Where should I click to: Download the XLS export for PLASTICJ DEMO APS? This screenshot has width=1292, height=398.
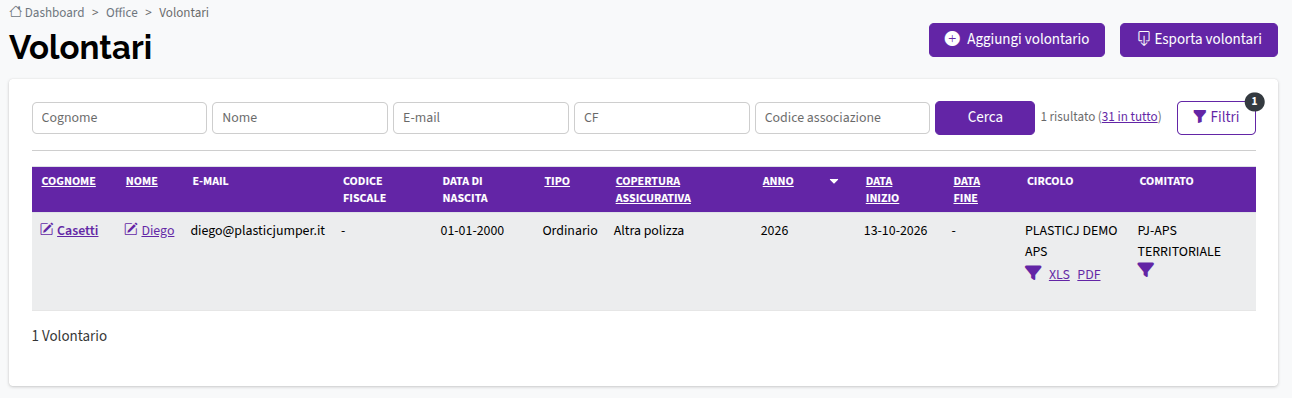(1059, 275)
